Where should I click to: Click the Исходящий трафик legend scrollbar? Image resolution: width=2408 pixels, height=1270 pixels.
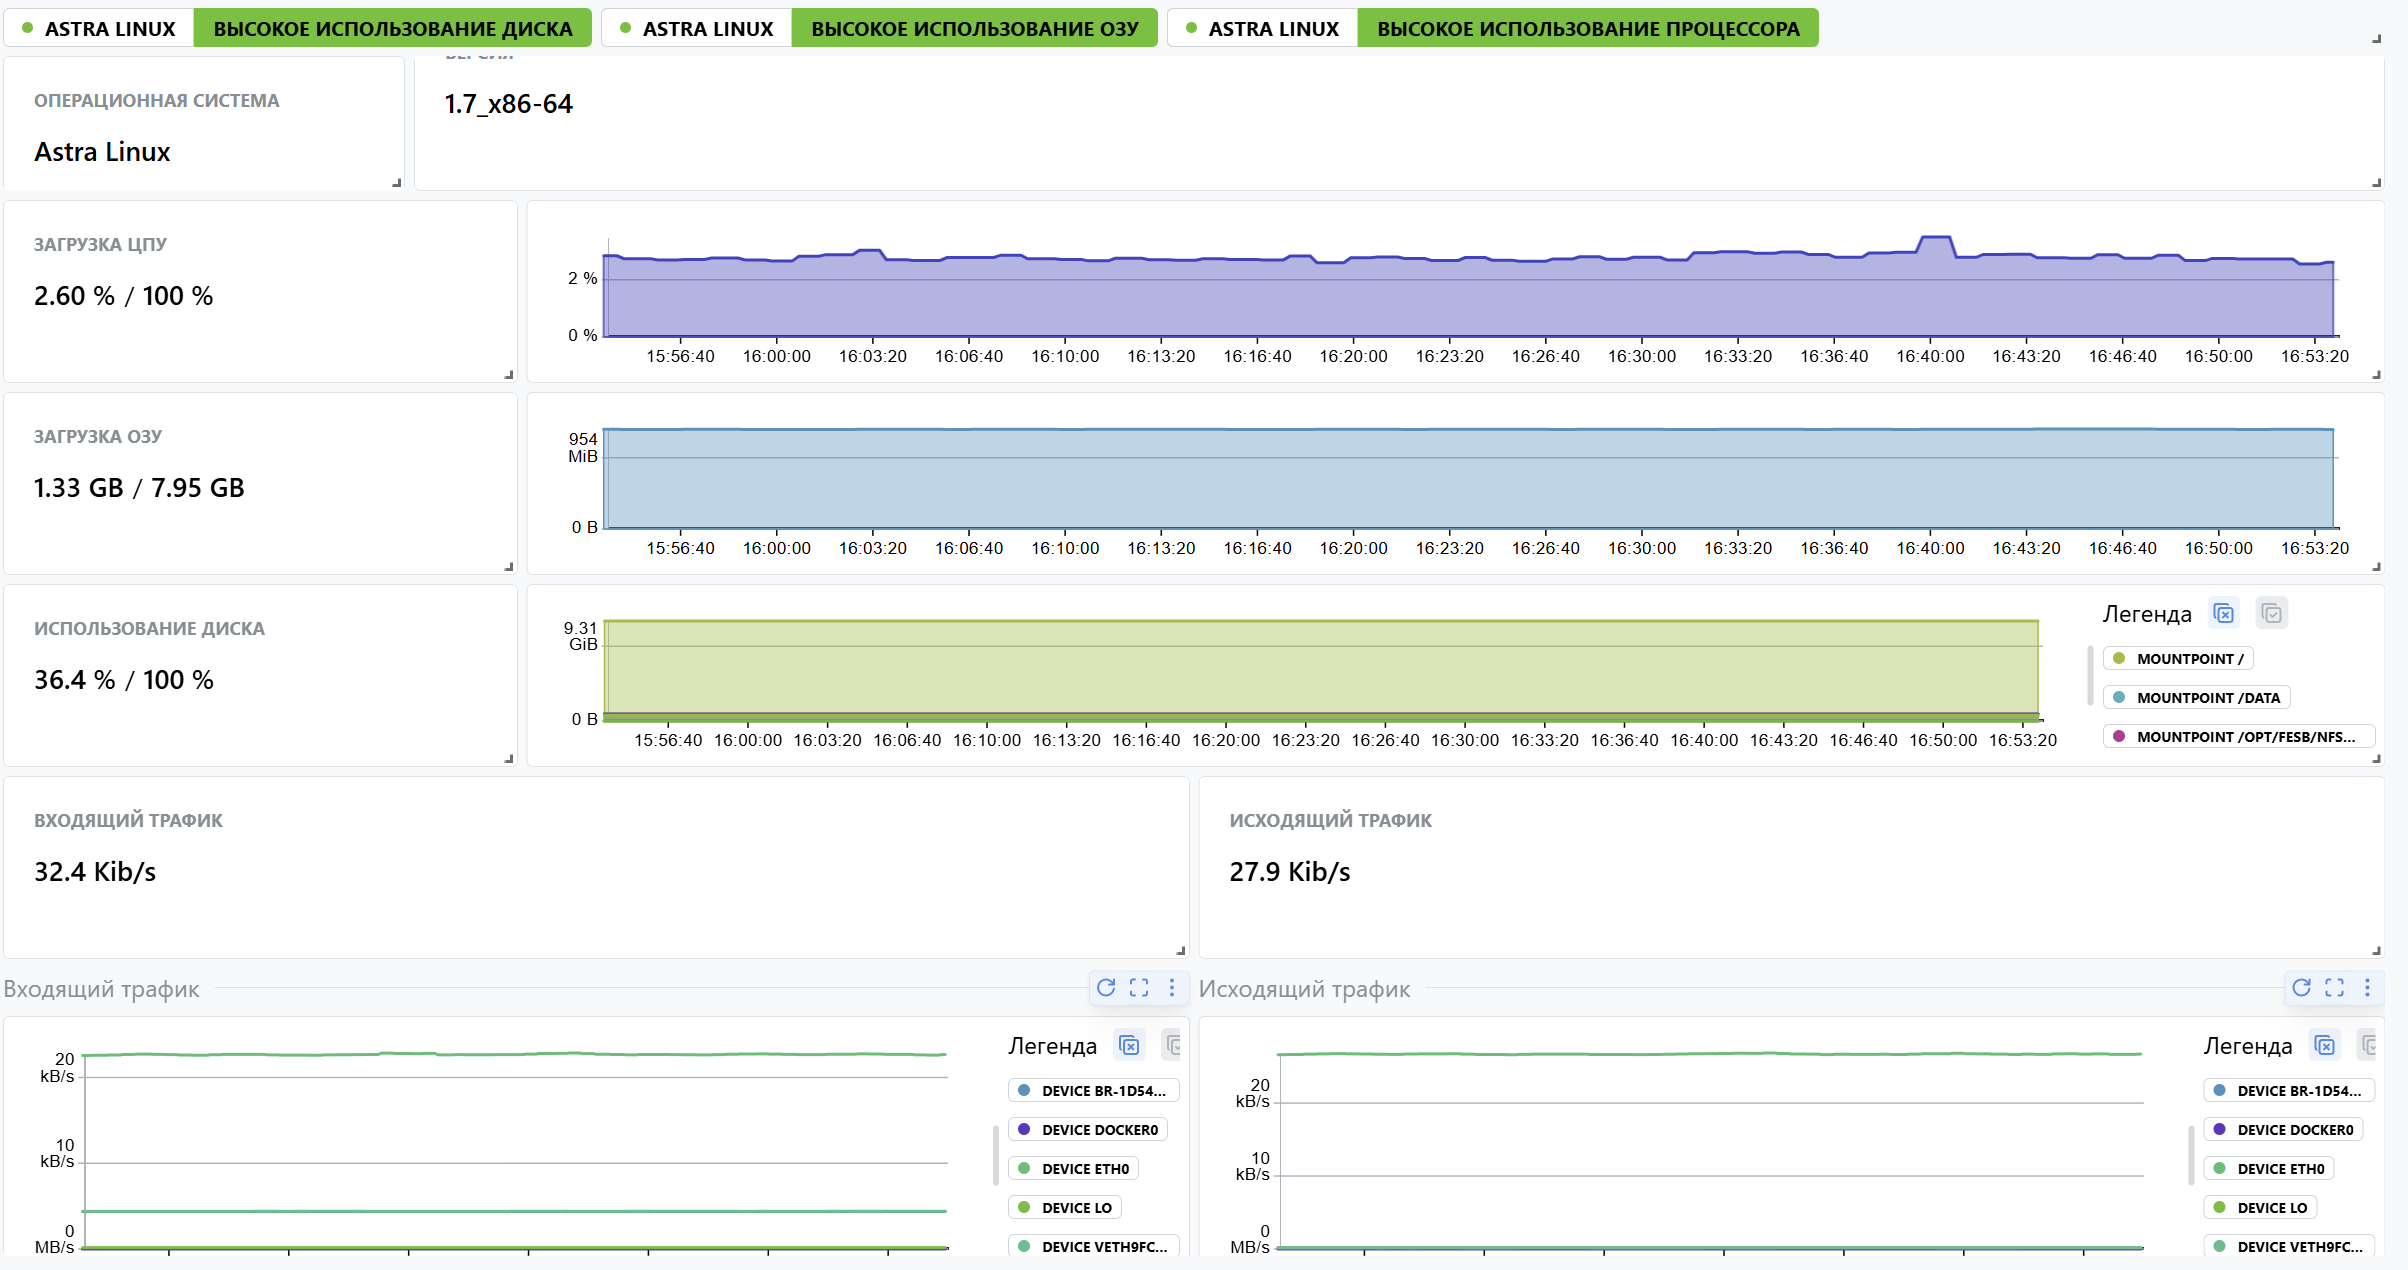click(2190, 1155)
